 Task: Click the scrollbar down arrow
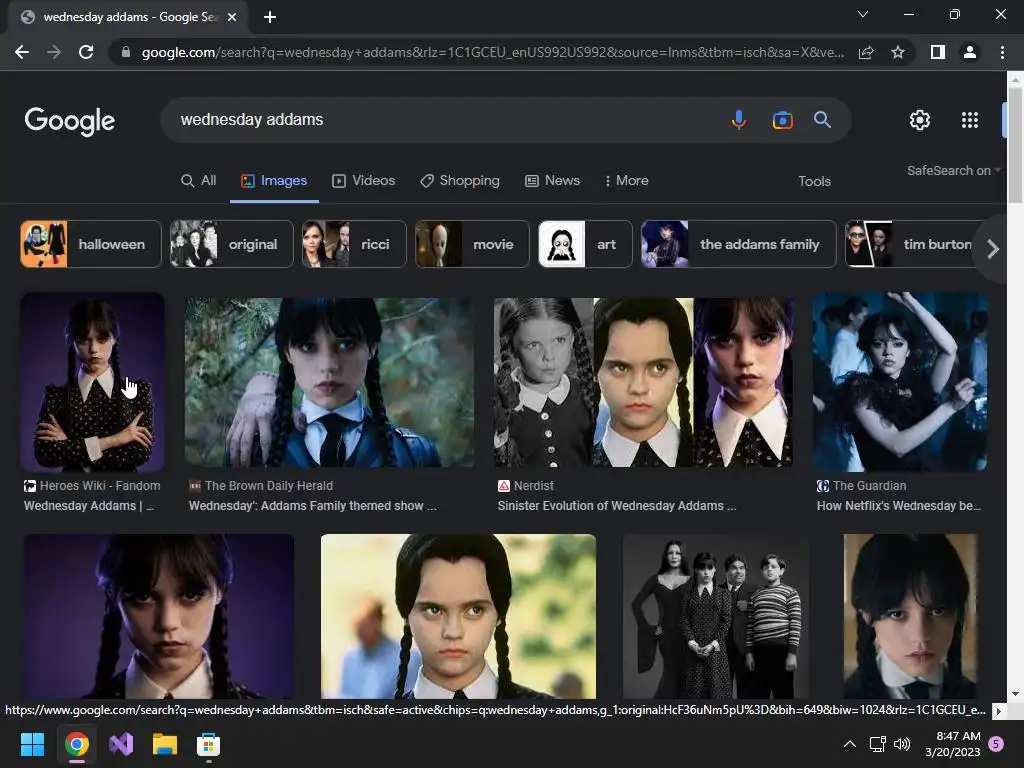tap(1015, 694)
